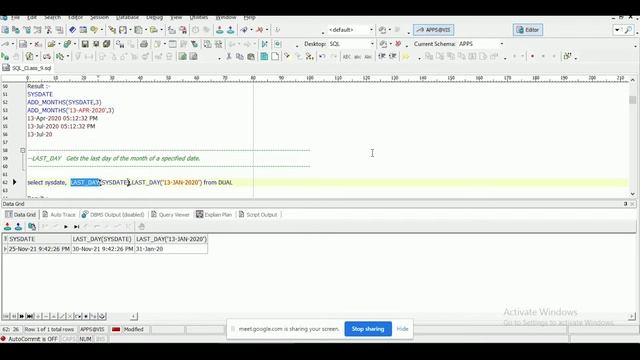Viewport: 640px width, 360px height.
Task: Click the Open file folder icon
Action: pyautogui.click(x=51, y=44)
